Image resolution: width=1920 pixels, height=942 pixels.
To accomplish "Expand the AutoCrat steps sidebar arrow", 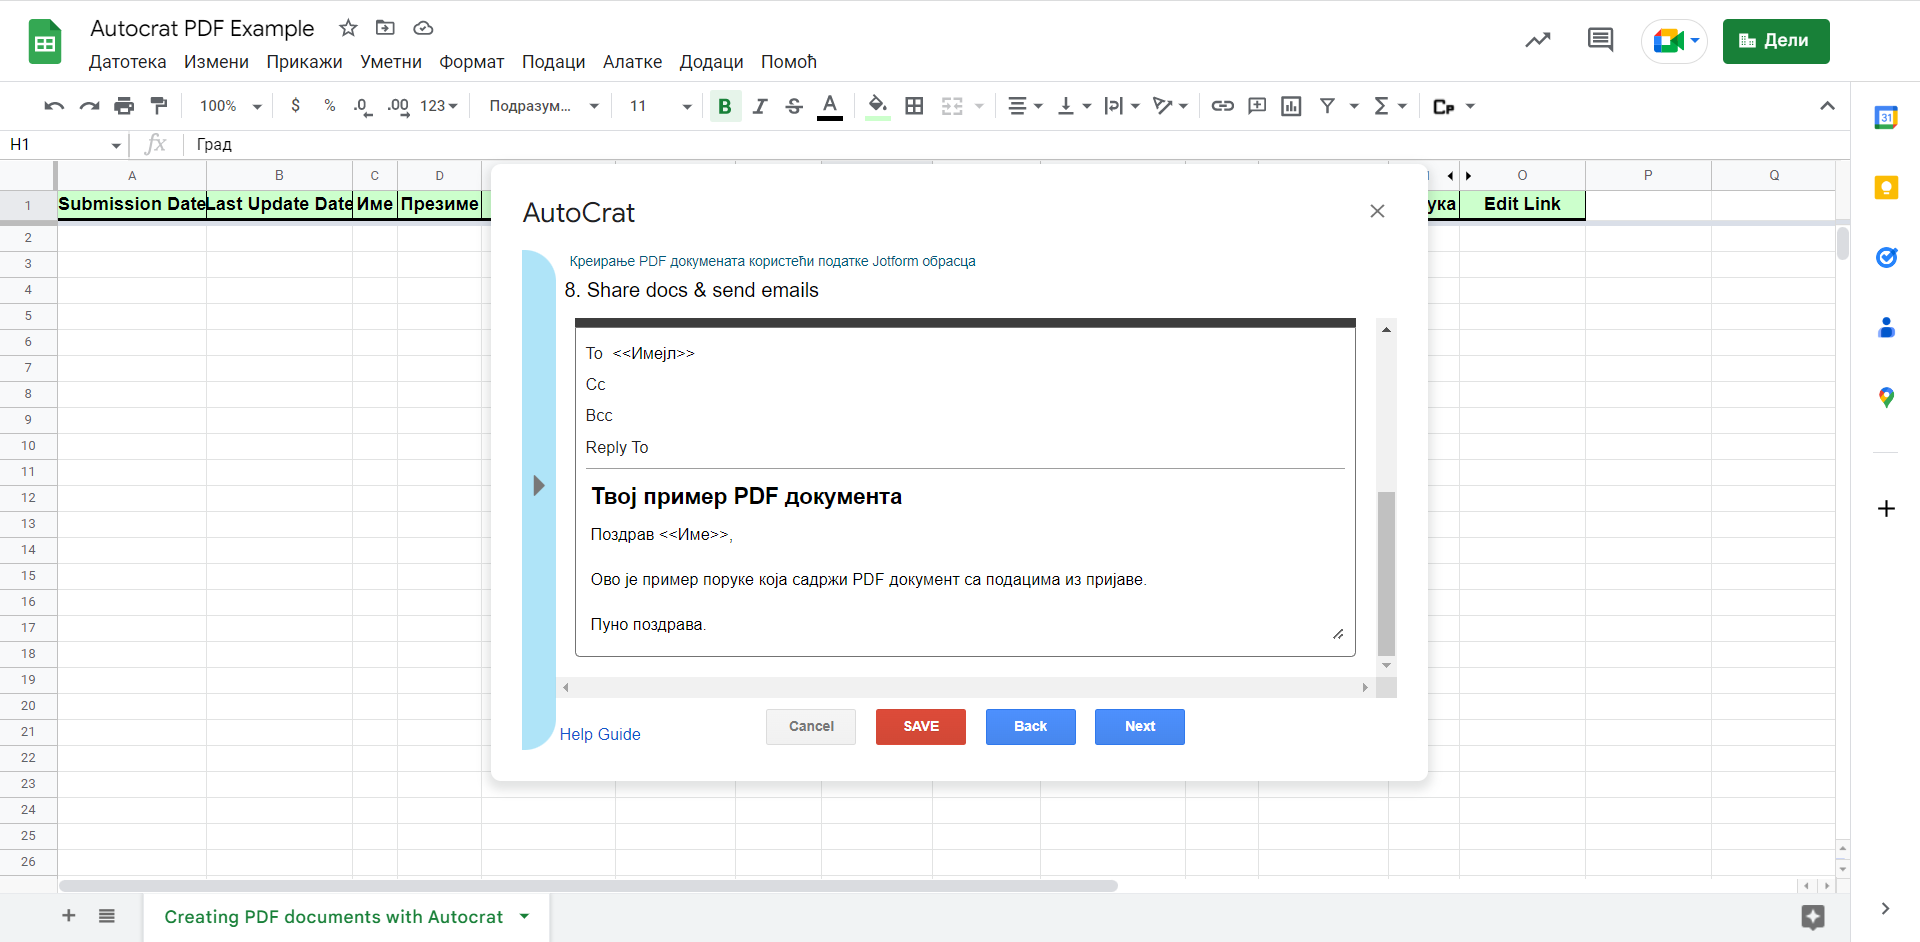I will 539,486.
